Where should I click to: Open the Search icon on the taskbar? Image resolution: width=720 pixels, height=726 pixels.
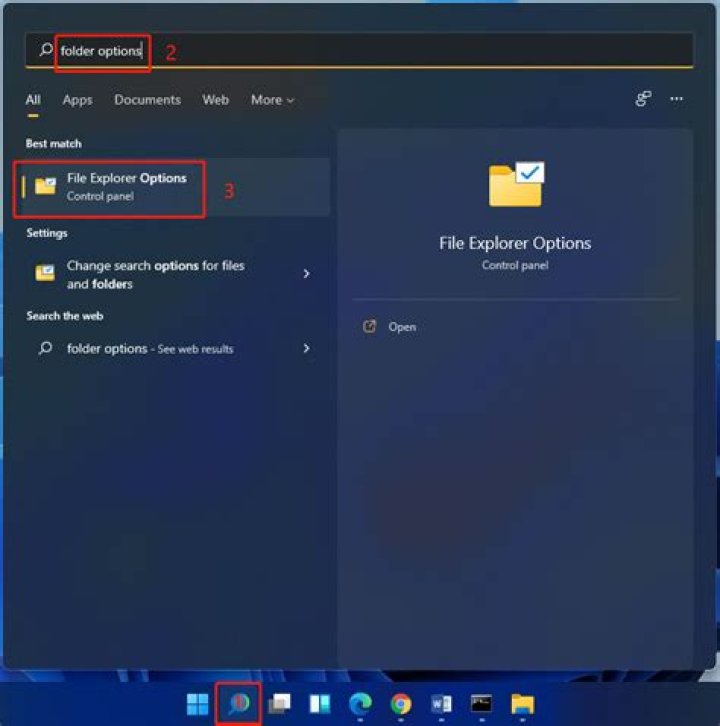(239, 704)
